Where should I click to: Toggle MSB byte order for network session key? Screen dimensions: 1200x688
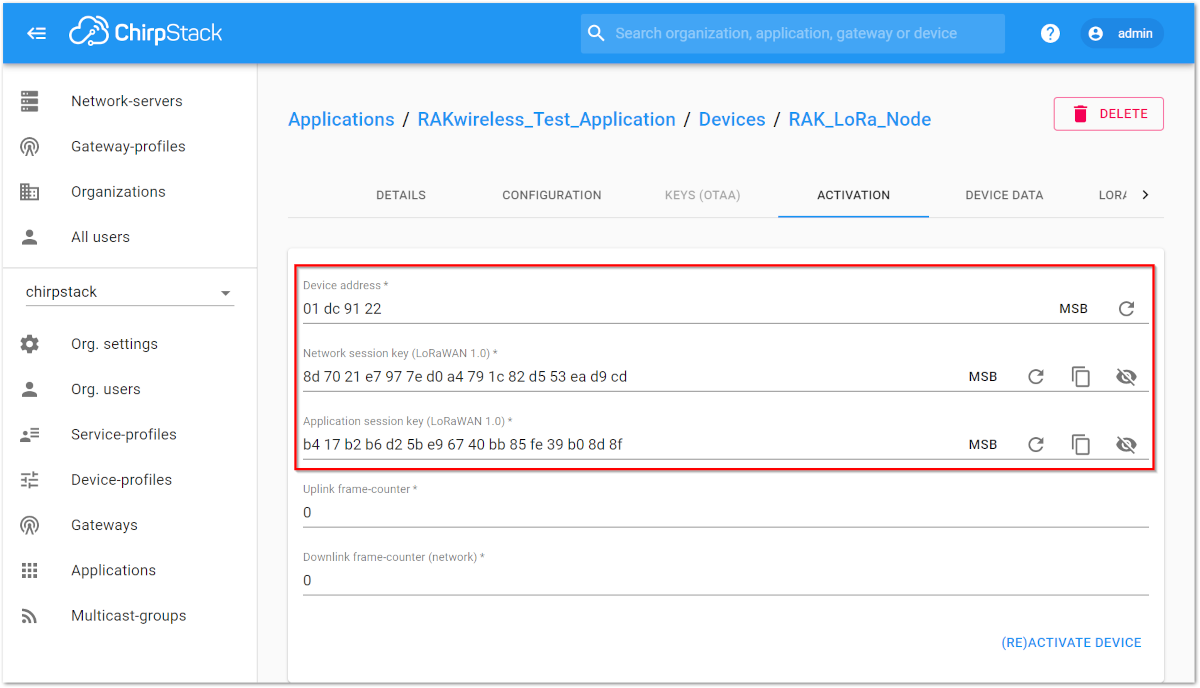tap(983, 377)
